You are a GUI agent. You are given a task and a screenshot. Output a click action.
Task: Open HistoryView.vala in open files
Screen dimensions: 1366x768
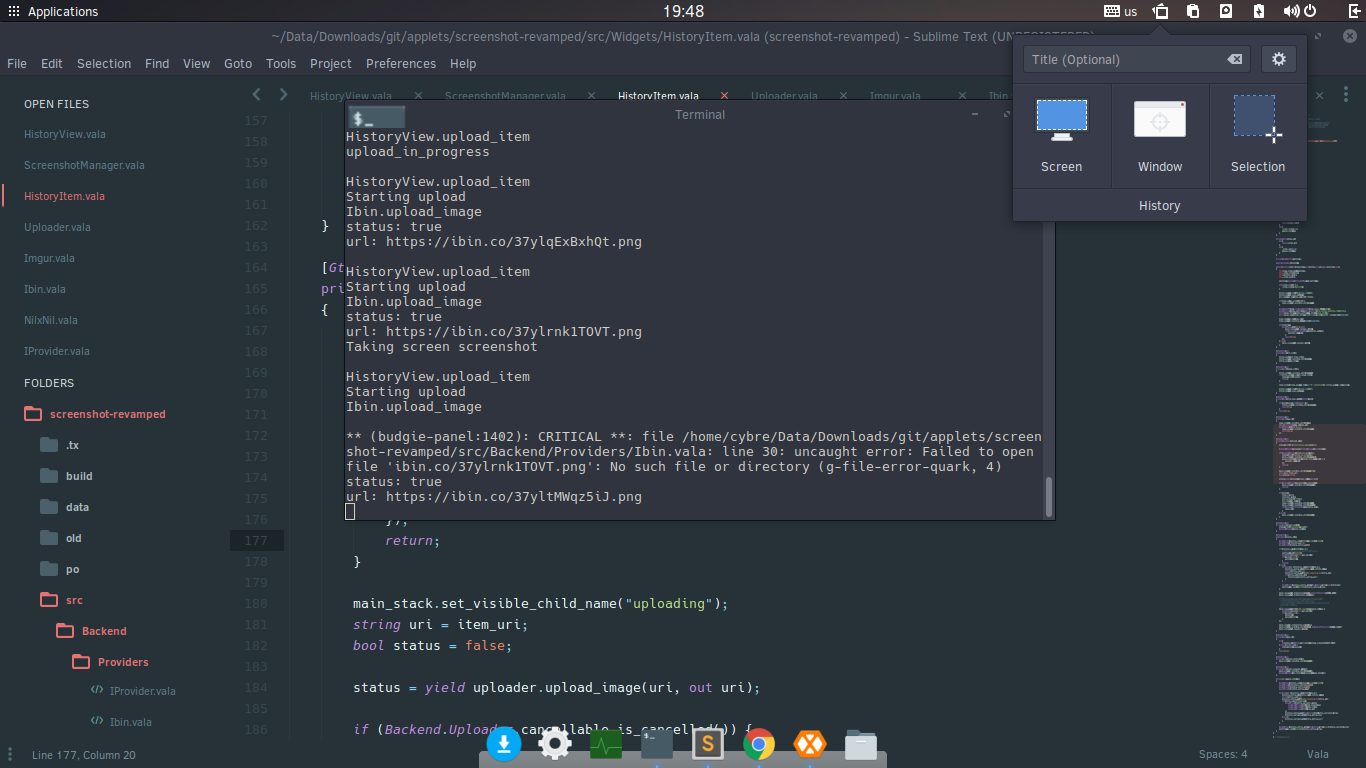[65, 134]
